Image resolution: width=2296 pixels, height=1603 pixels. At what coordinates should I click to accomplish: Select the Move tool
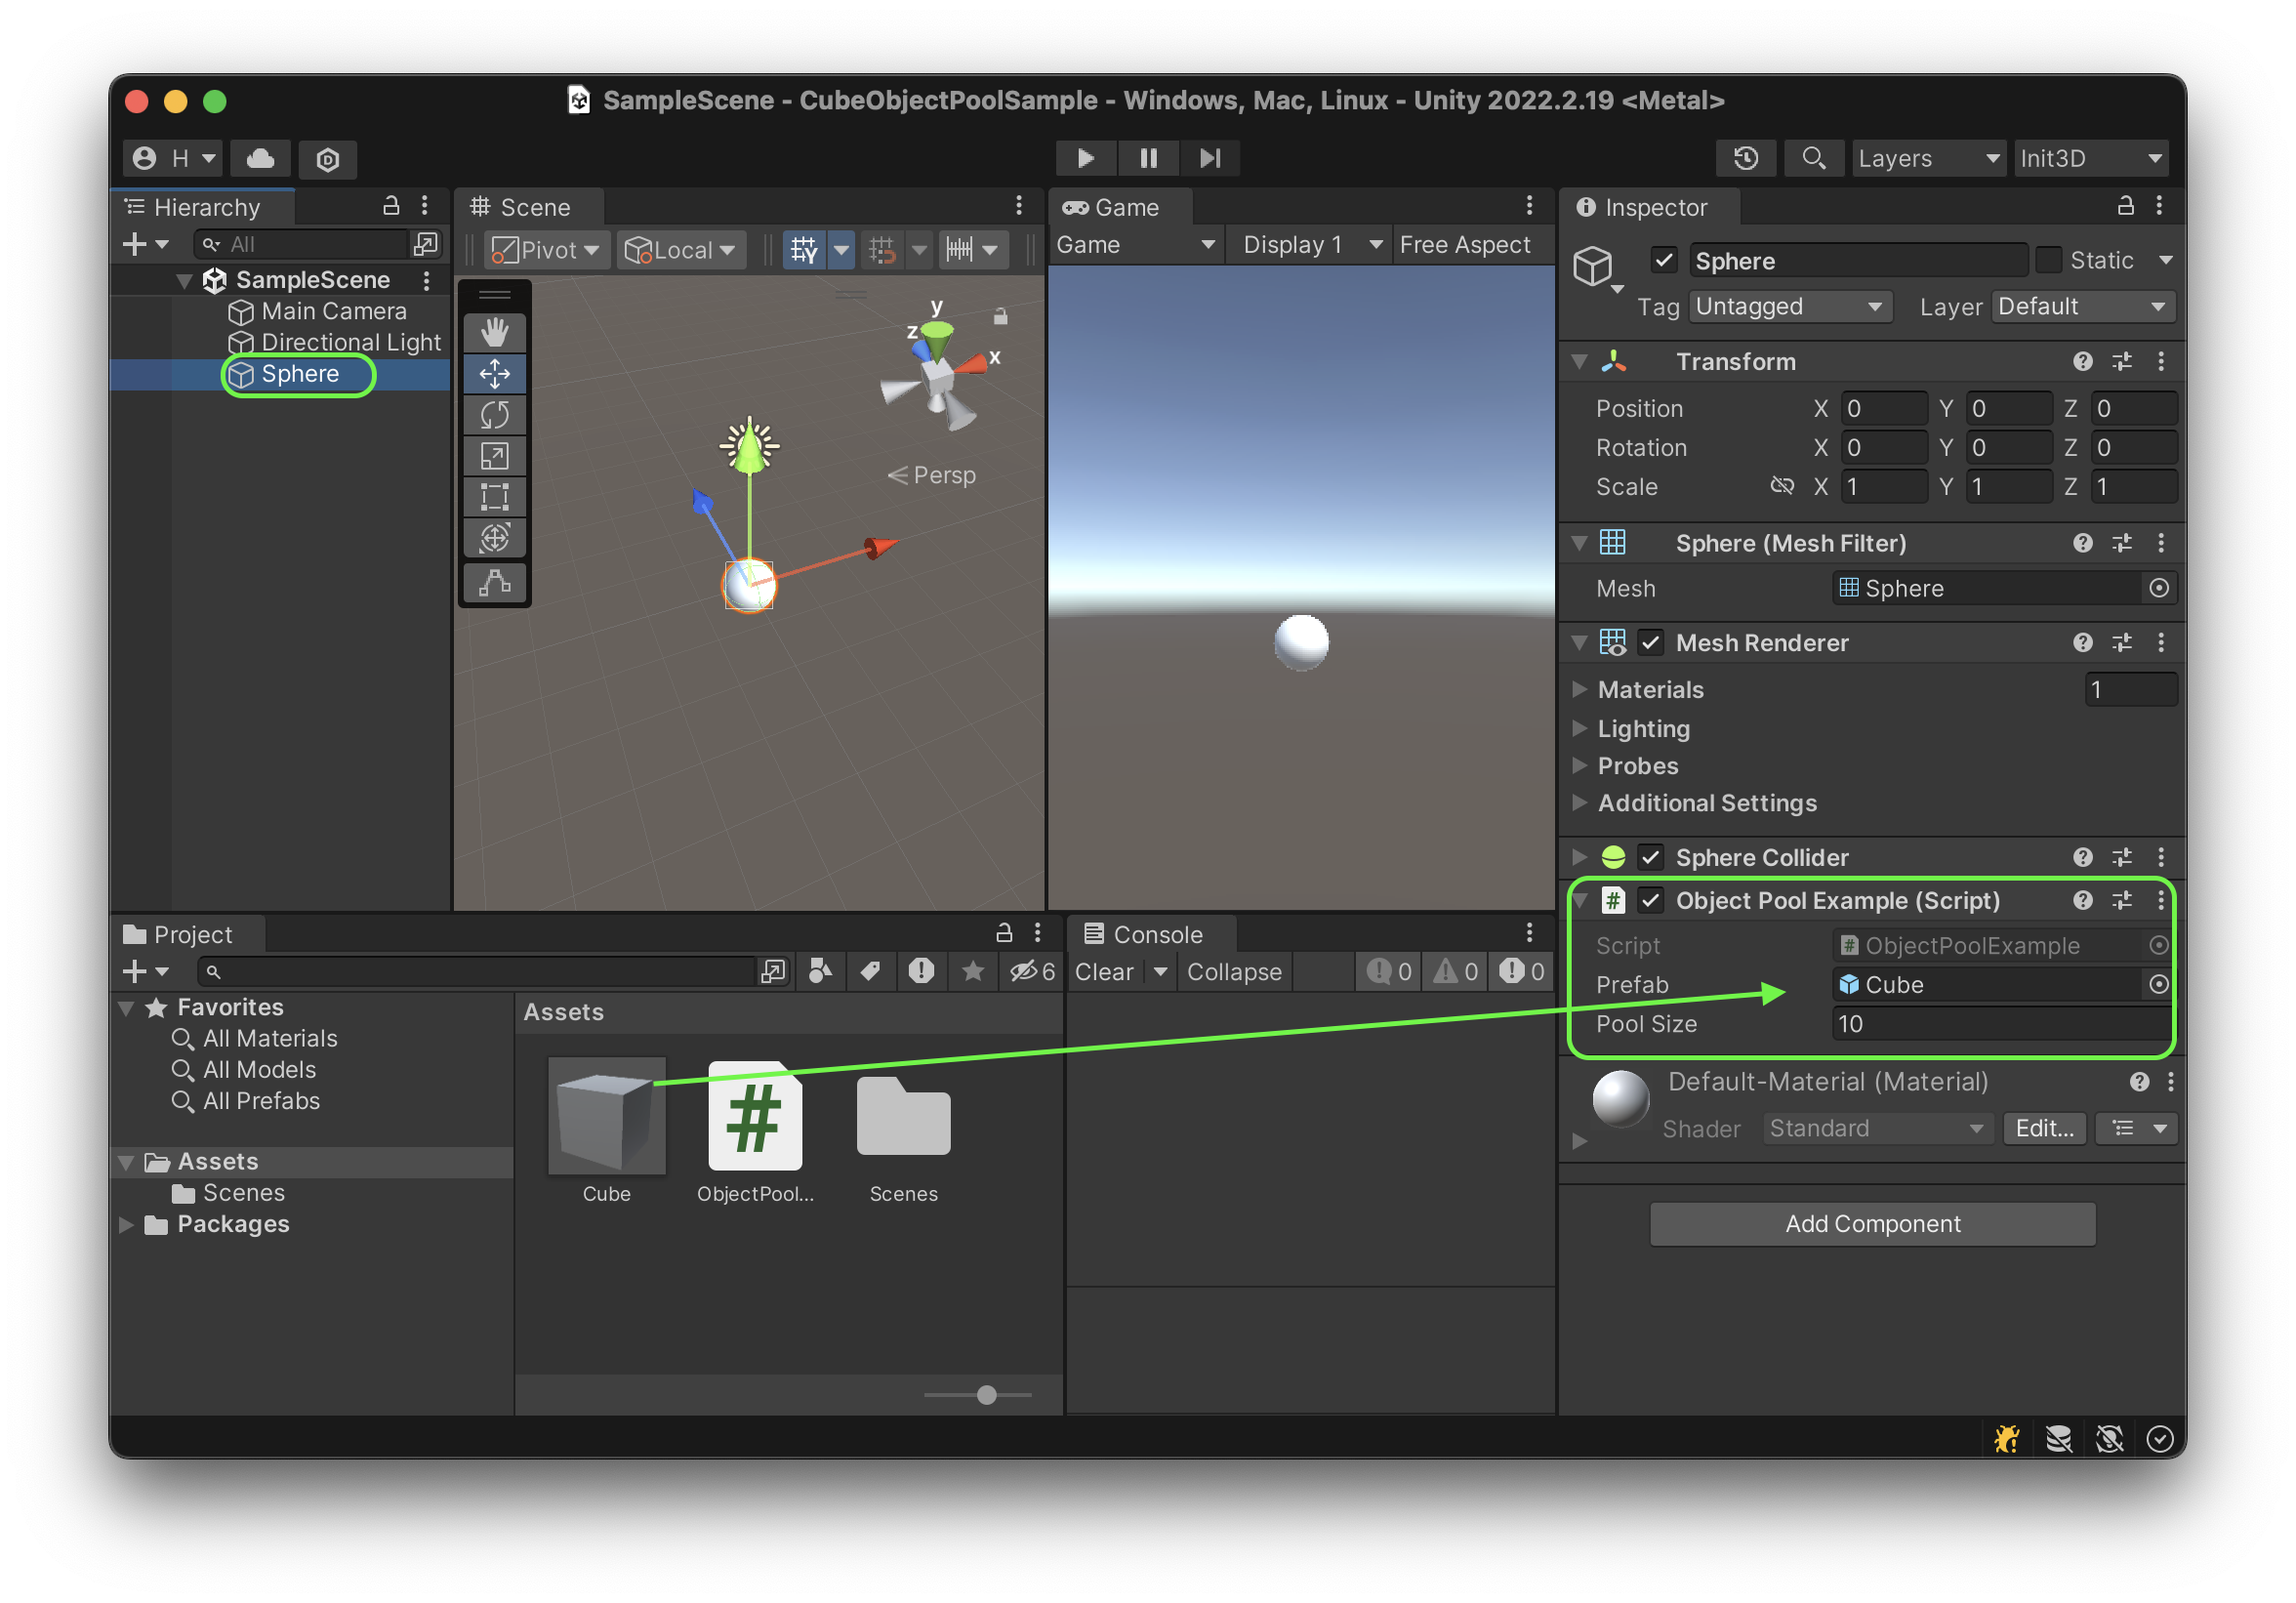[x=494, y=373]
